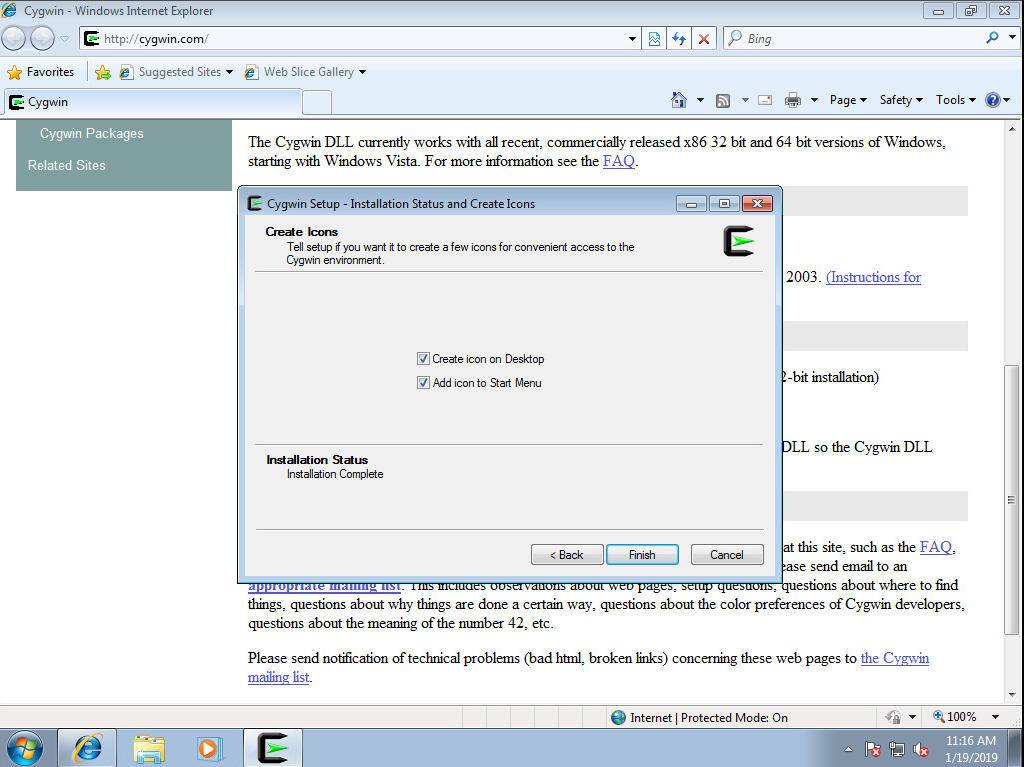Open Cygwin Packages in sidebar
This screenshot has height=767, width=1024.
(91, 134)
